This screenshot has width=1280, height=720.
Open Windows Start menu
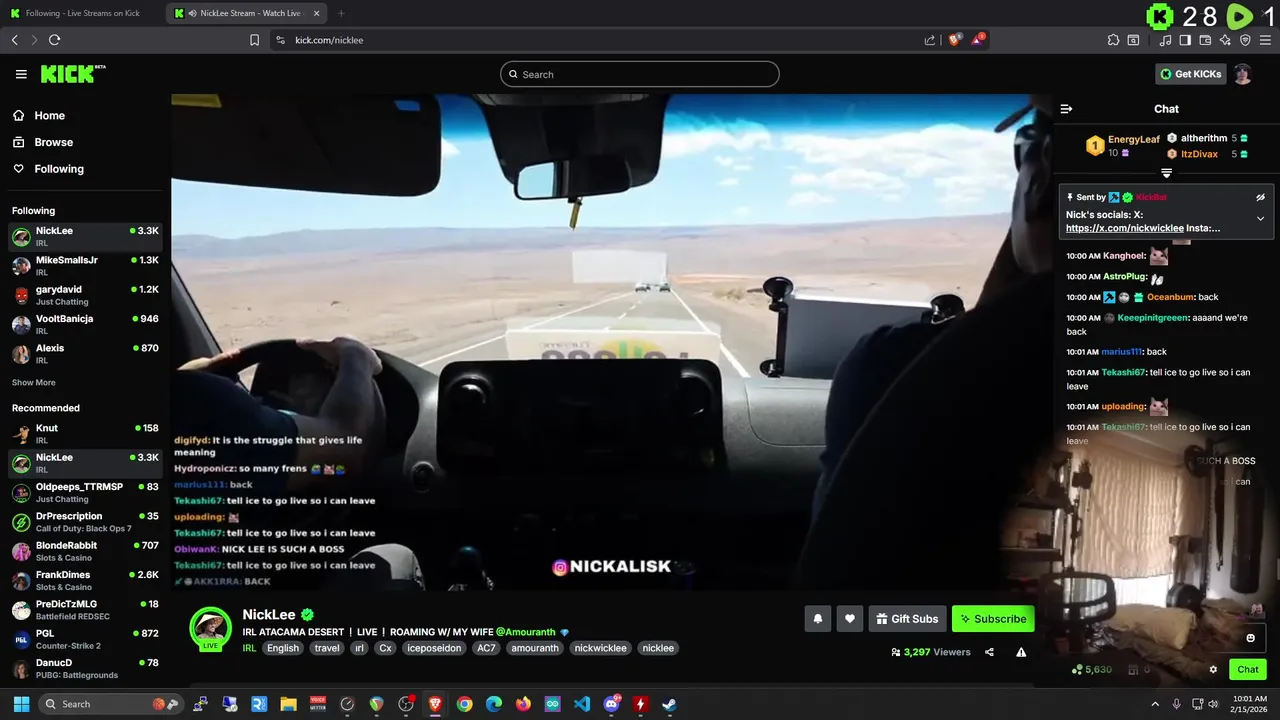[21, 704]
